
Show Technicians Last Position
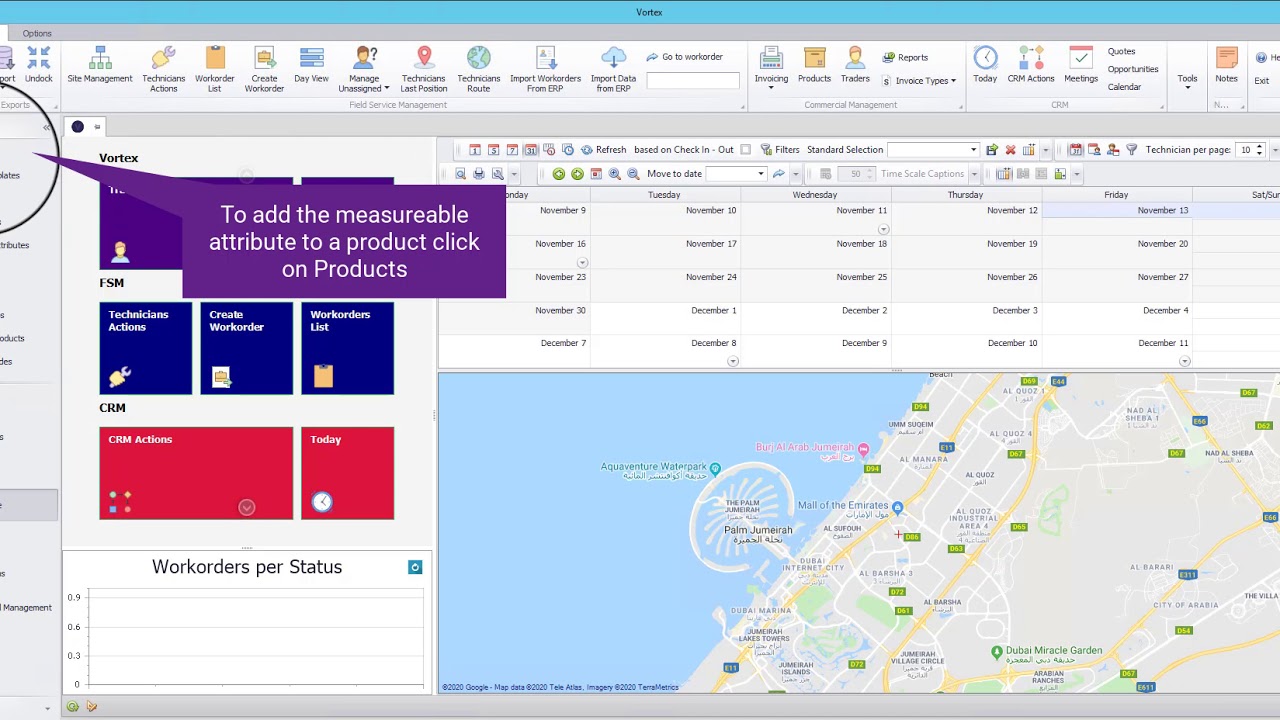click(424, 69)
